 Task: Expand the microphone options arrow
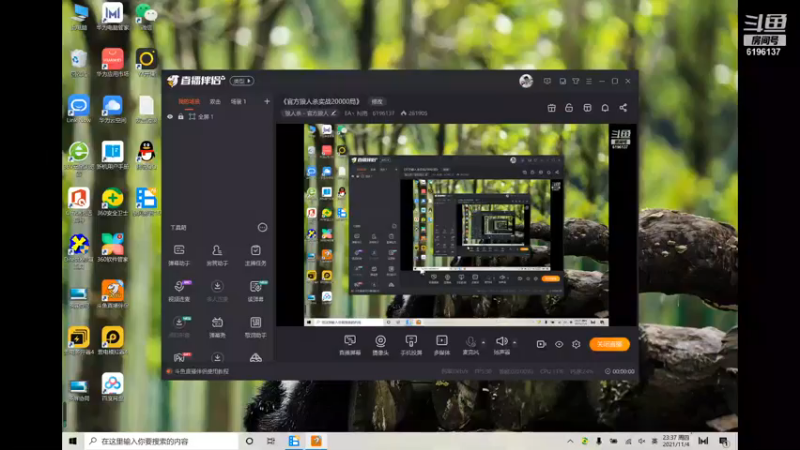(483, 342)
